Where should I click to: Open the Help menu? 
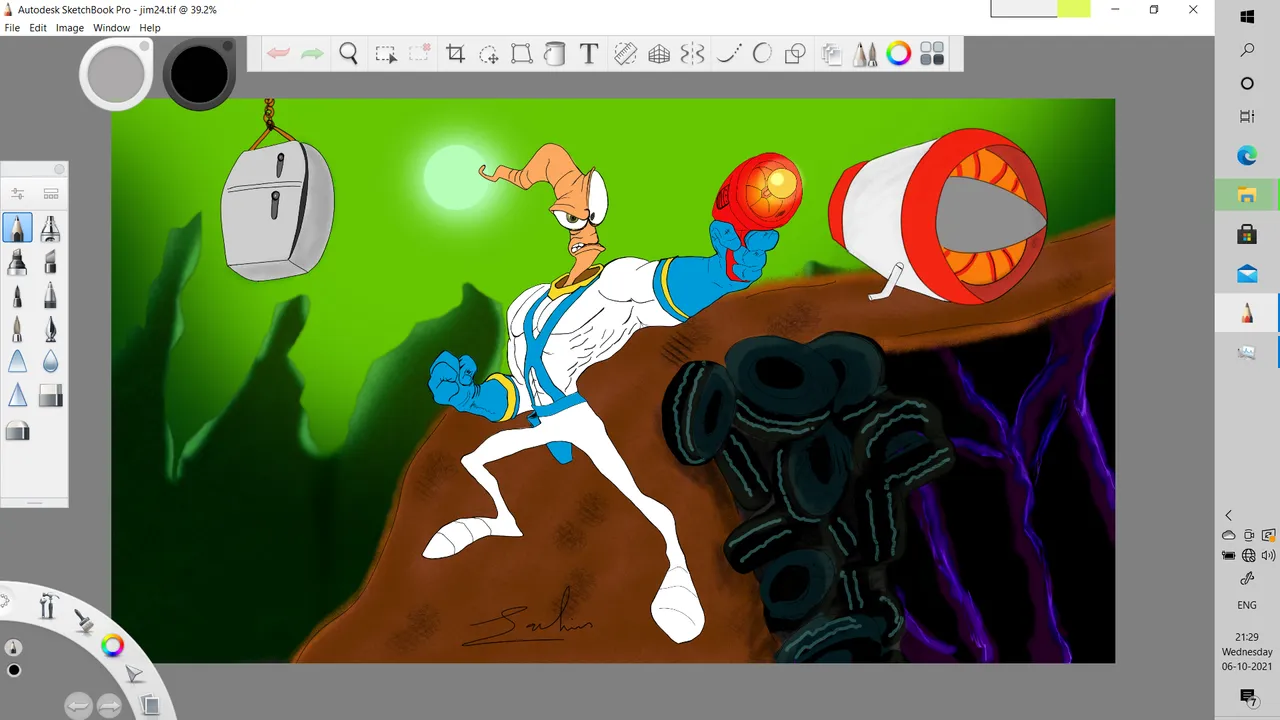pyautogui.click(x=150, y=28)
